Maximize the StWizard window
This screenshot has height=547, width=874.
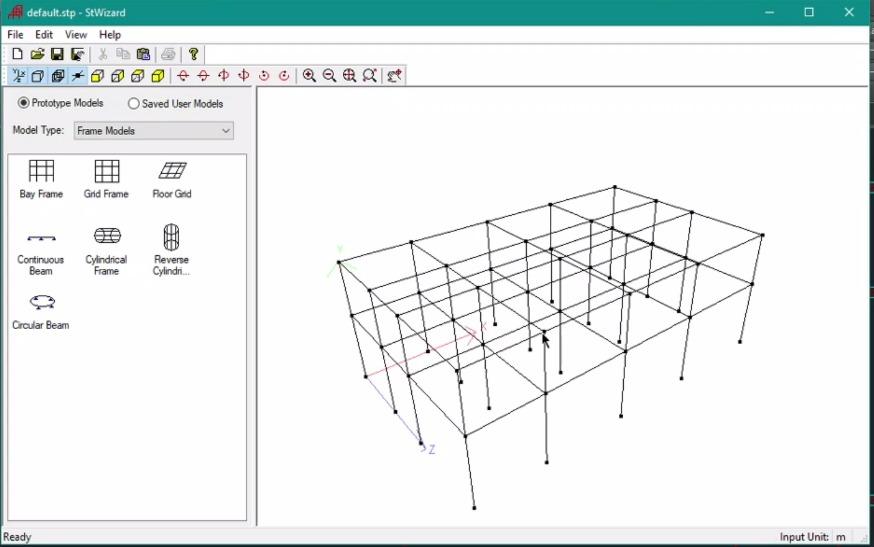click(x=809, y=12)
